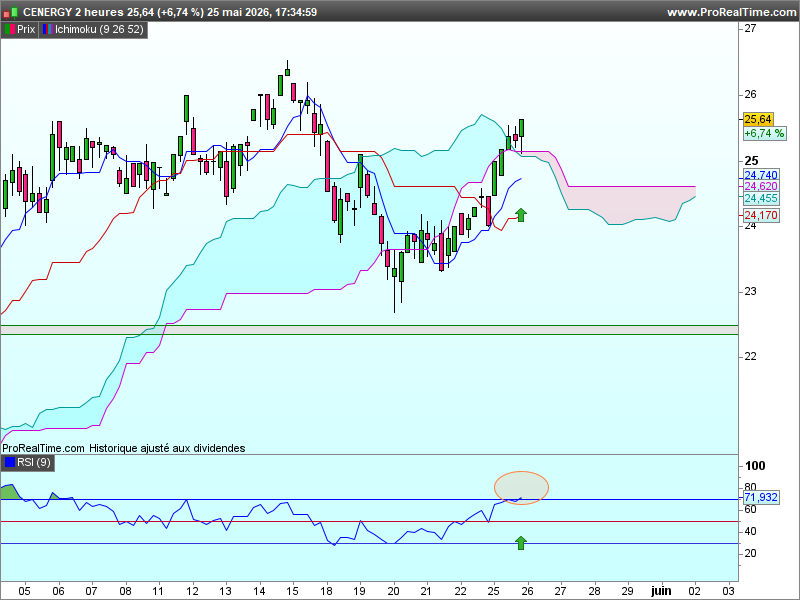This screenshot has width=800, height=600.
Task: Click the candlestick icon beside CENERGY title
Action: pos(11,12)
